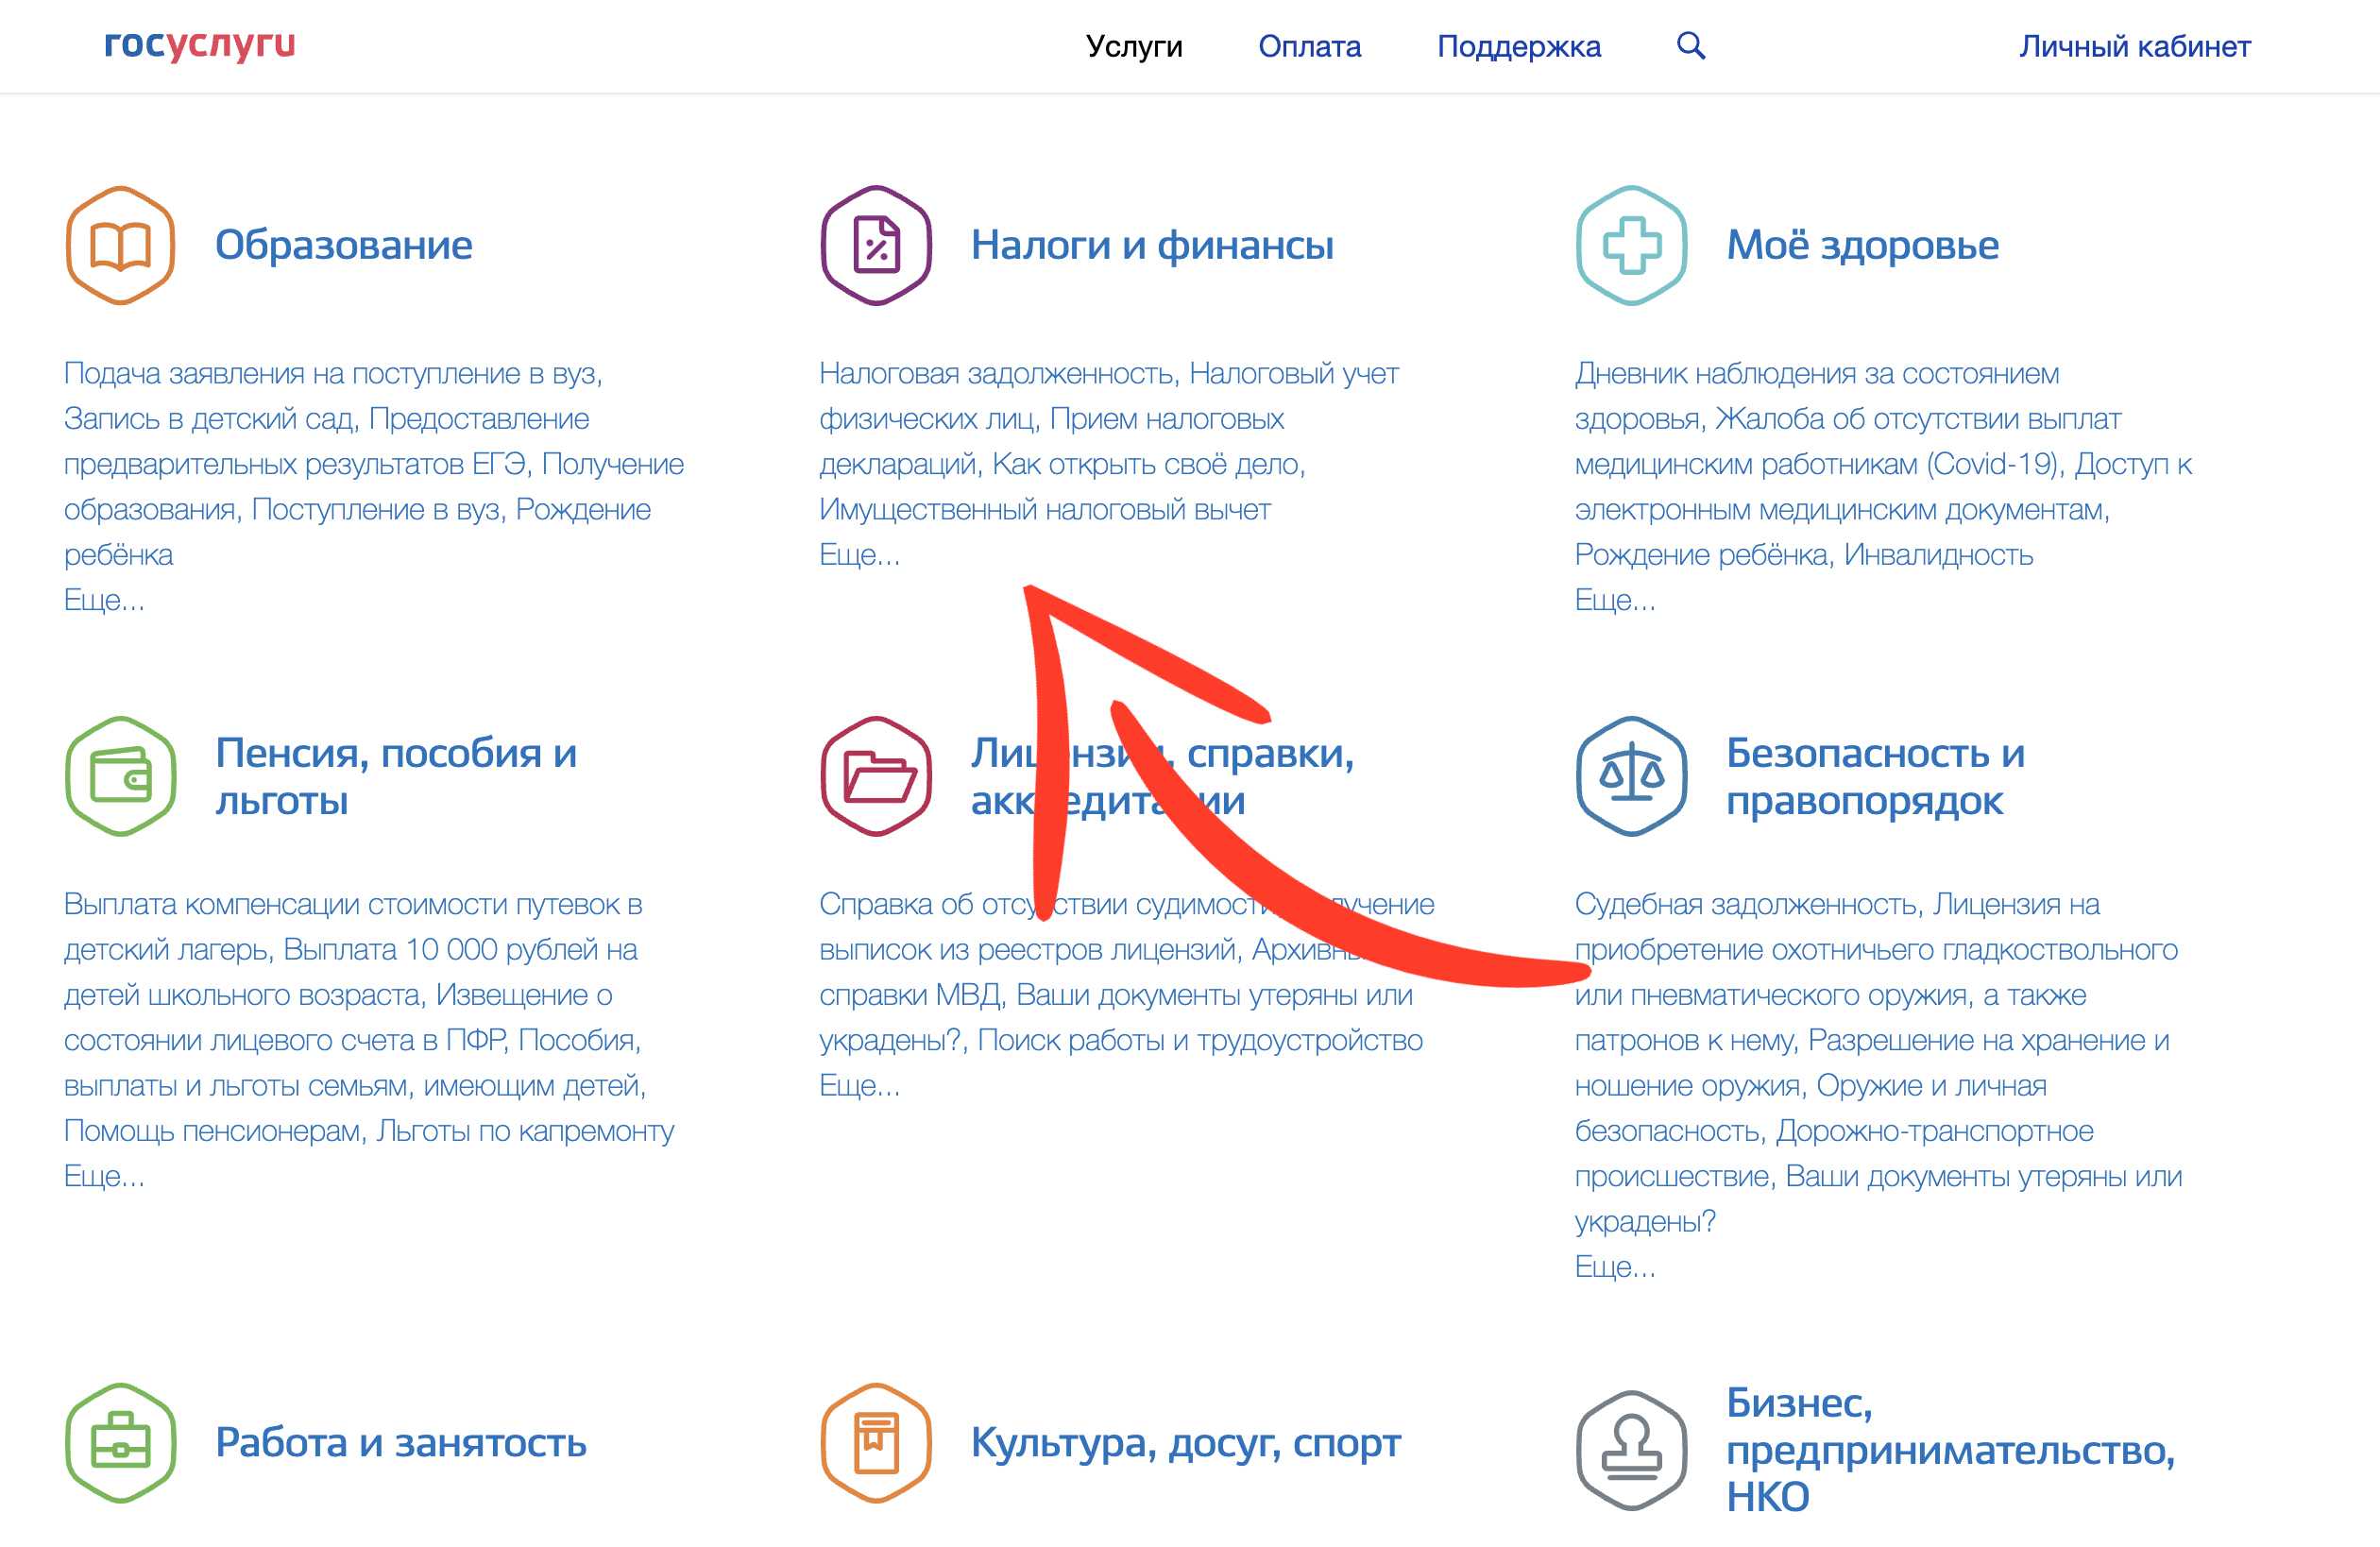
Task: Click 'Поступление в вуз' link
Action: pyautogui.click(x=378, y=510)
